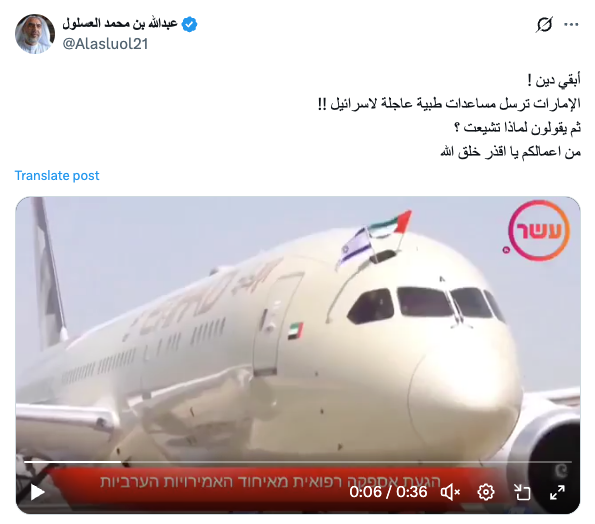Unmute the video sound

click(450, 492)
